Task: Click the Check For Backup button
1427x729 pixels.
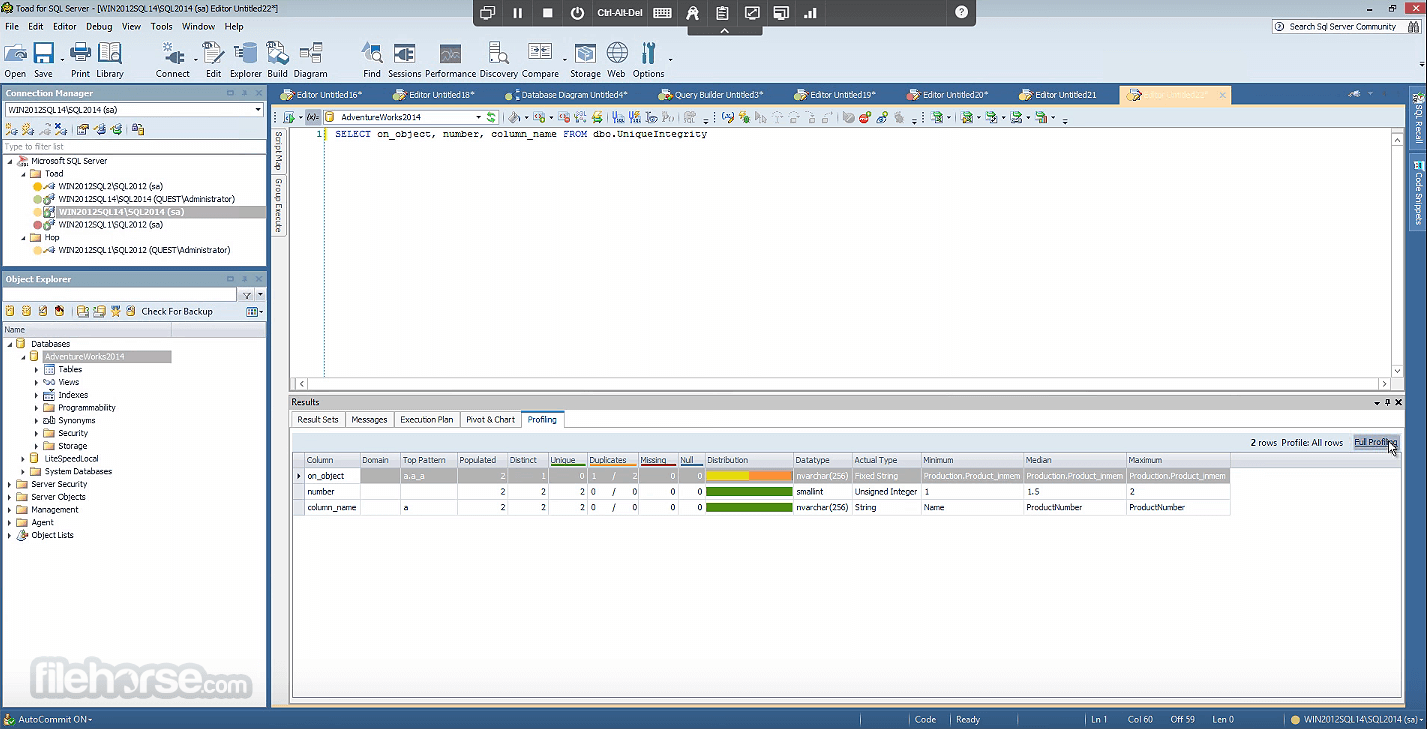Action: (177, 312)
